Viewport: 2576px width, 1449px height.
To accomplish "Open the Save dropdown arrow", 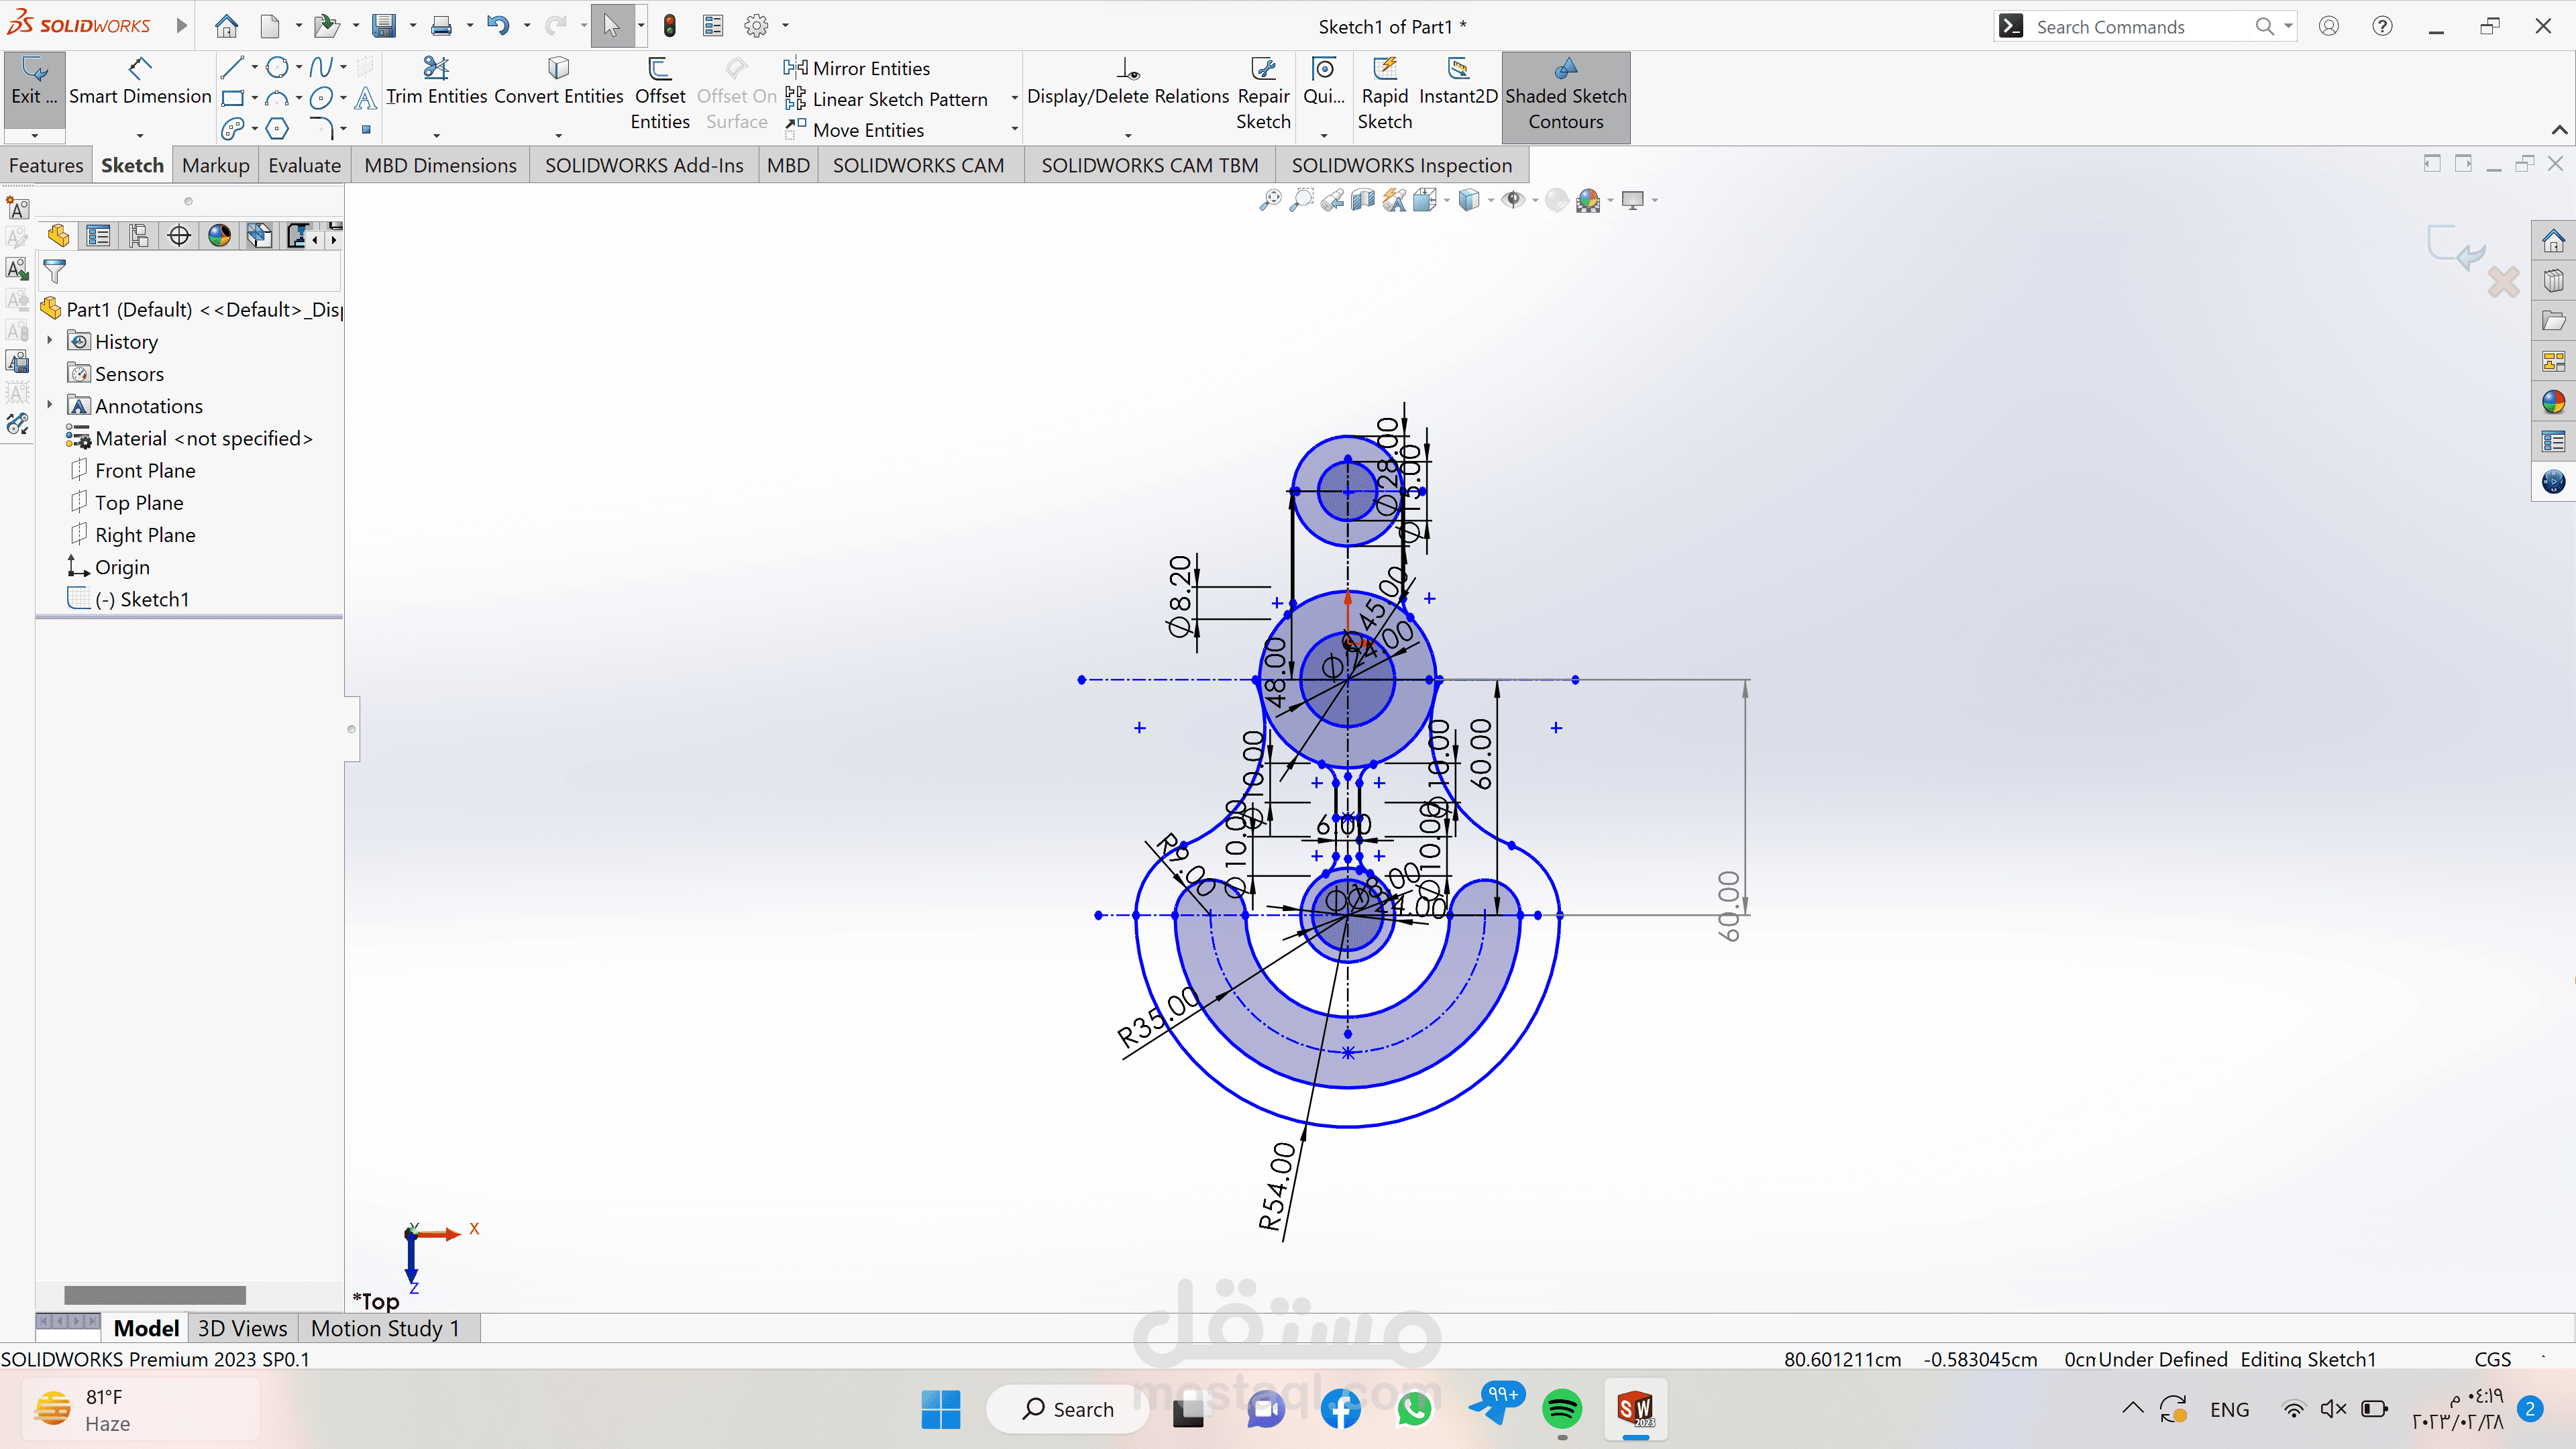I will (x=412, y=26).
